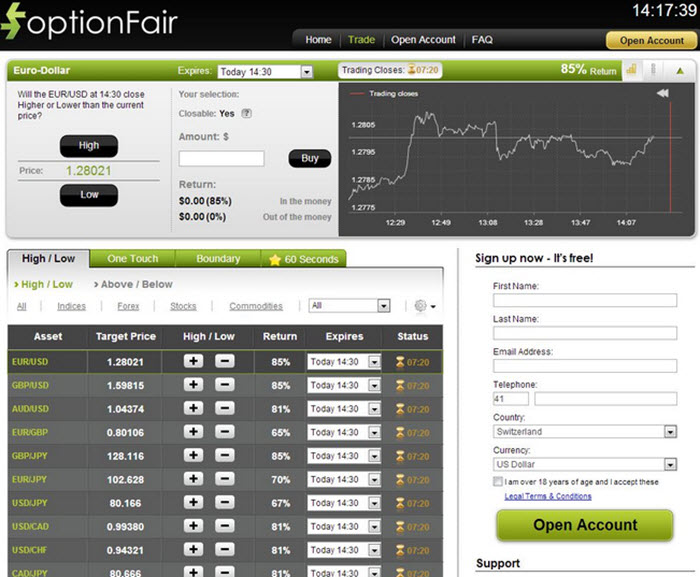Click the Low button
This screenshot has width=700, height=577.
point(89,195)
